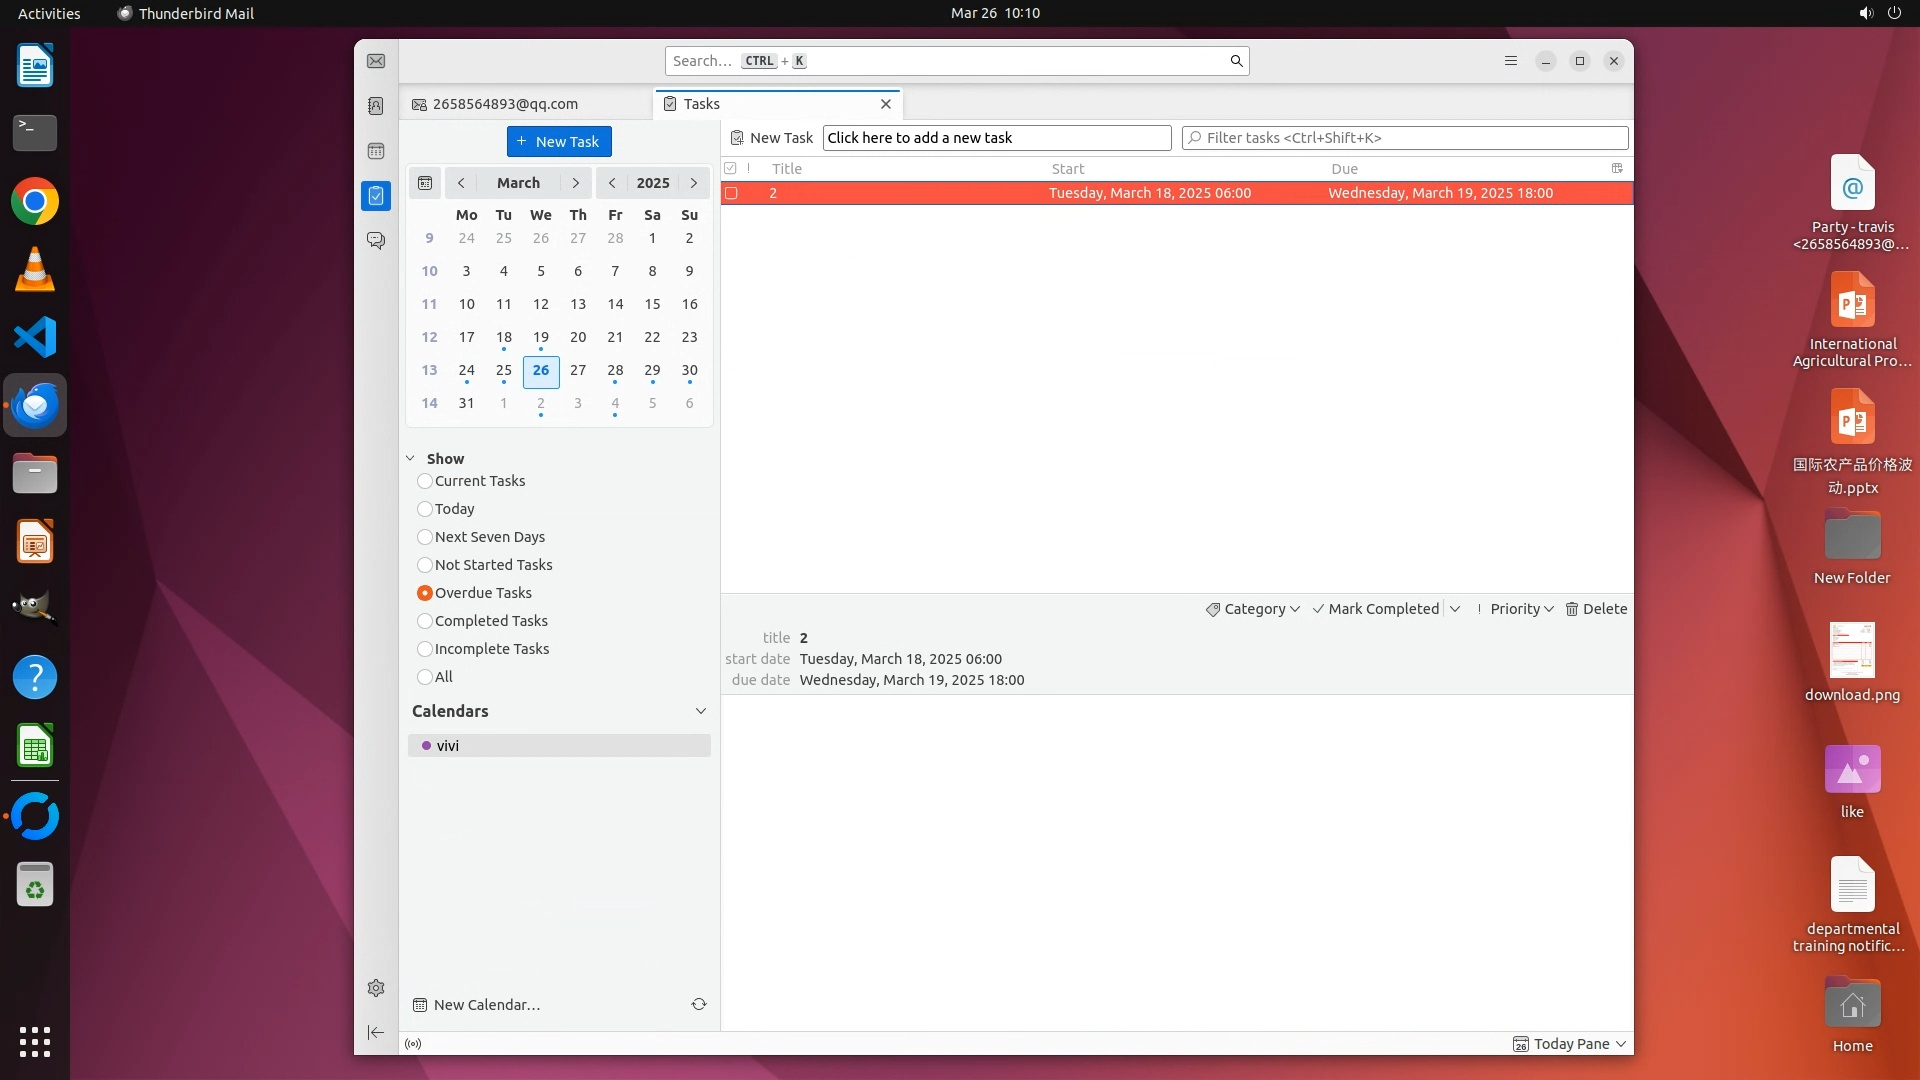Delete the selected task

1596,609
